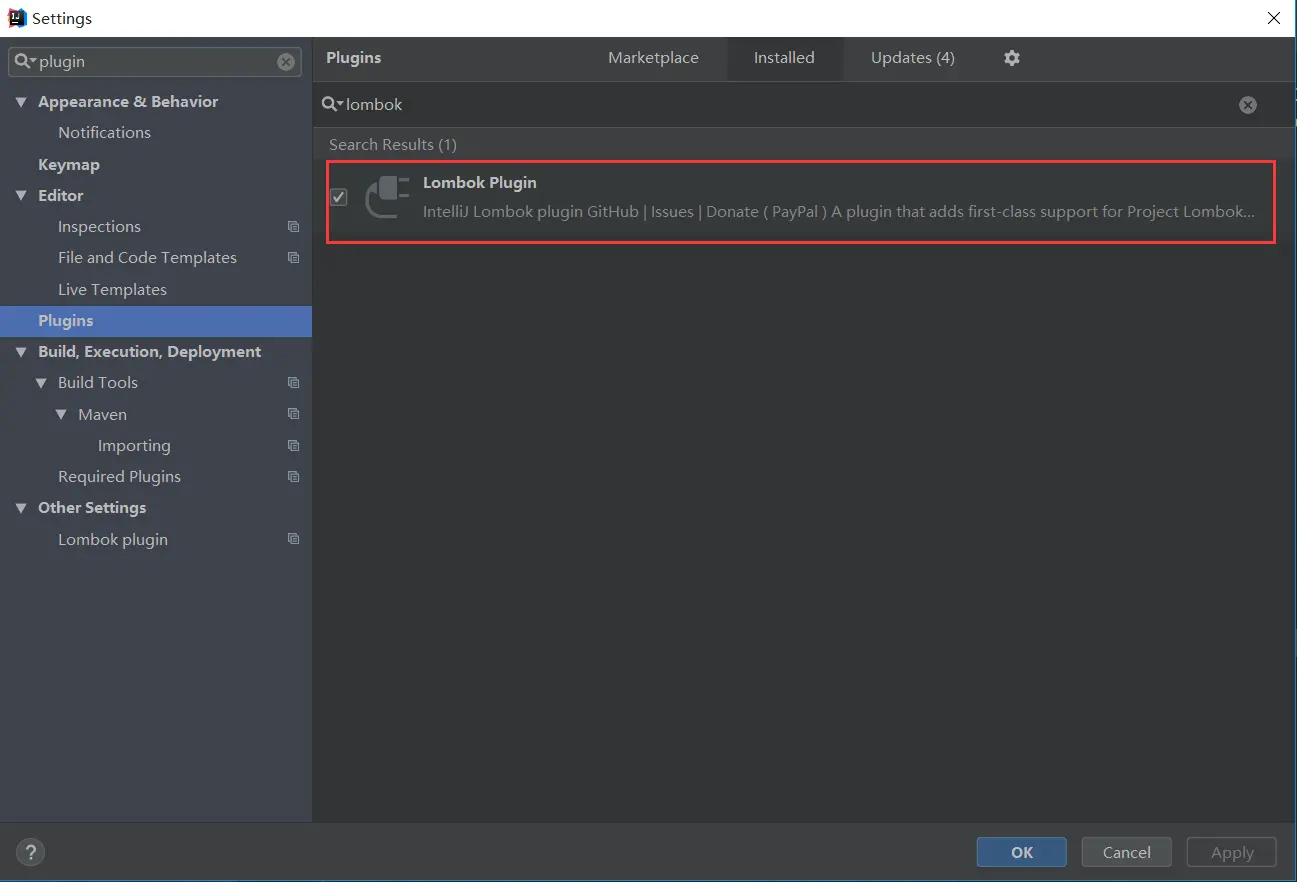Click into the settings search box
The height and width of the screenshot is (882, 1297).
155,62
